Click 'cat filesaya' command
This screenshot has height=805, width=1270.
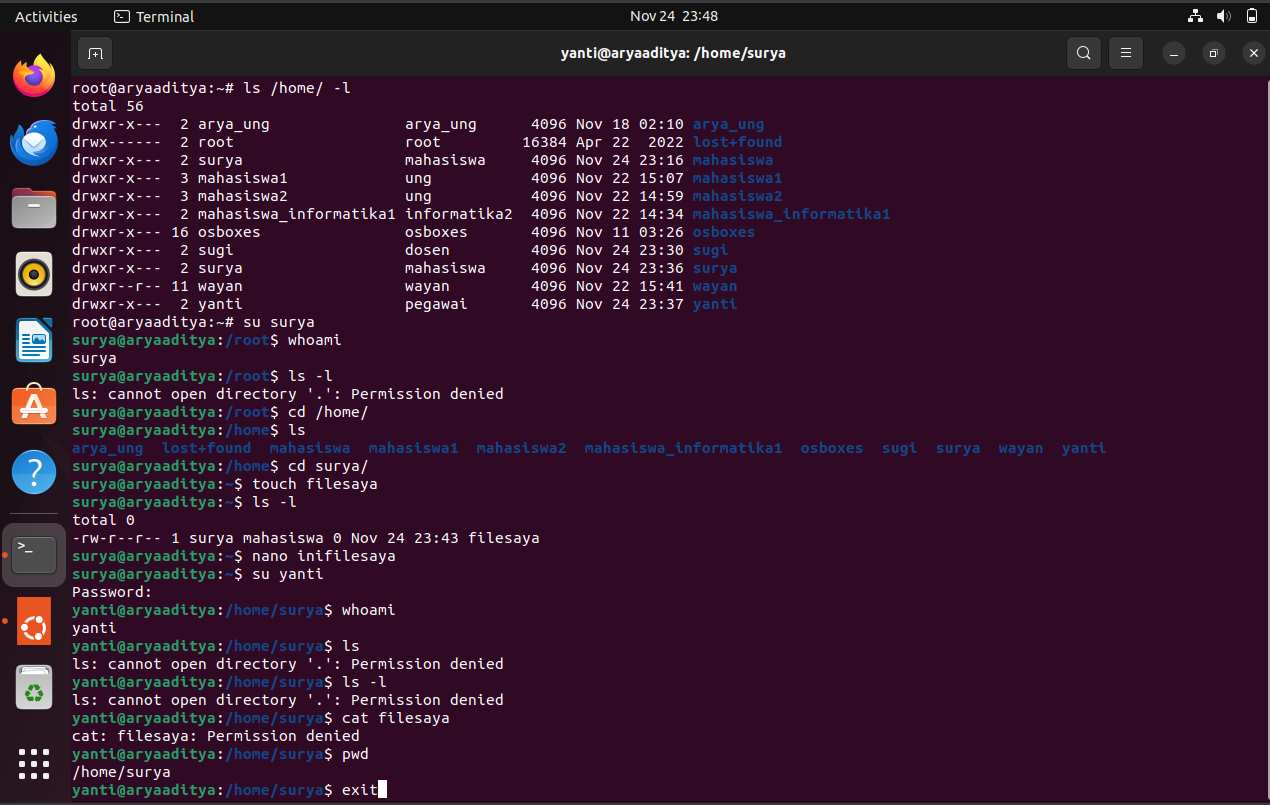[396, 718]
